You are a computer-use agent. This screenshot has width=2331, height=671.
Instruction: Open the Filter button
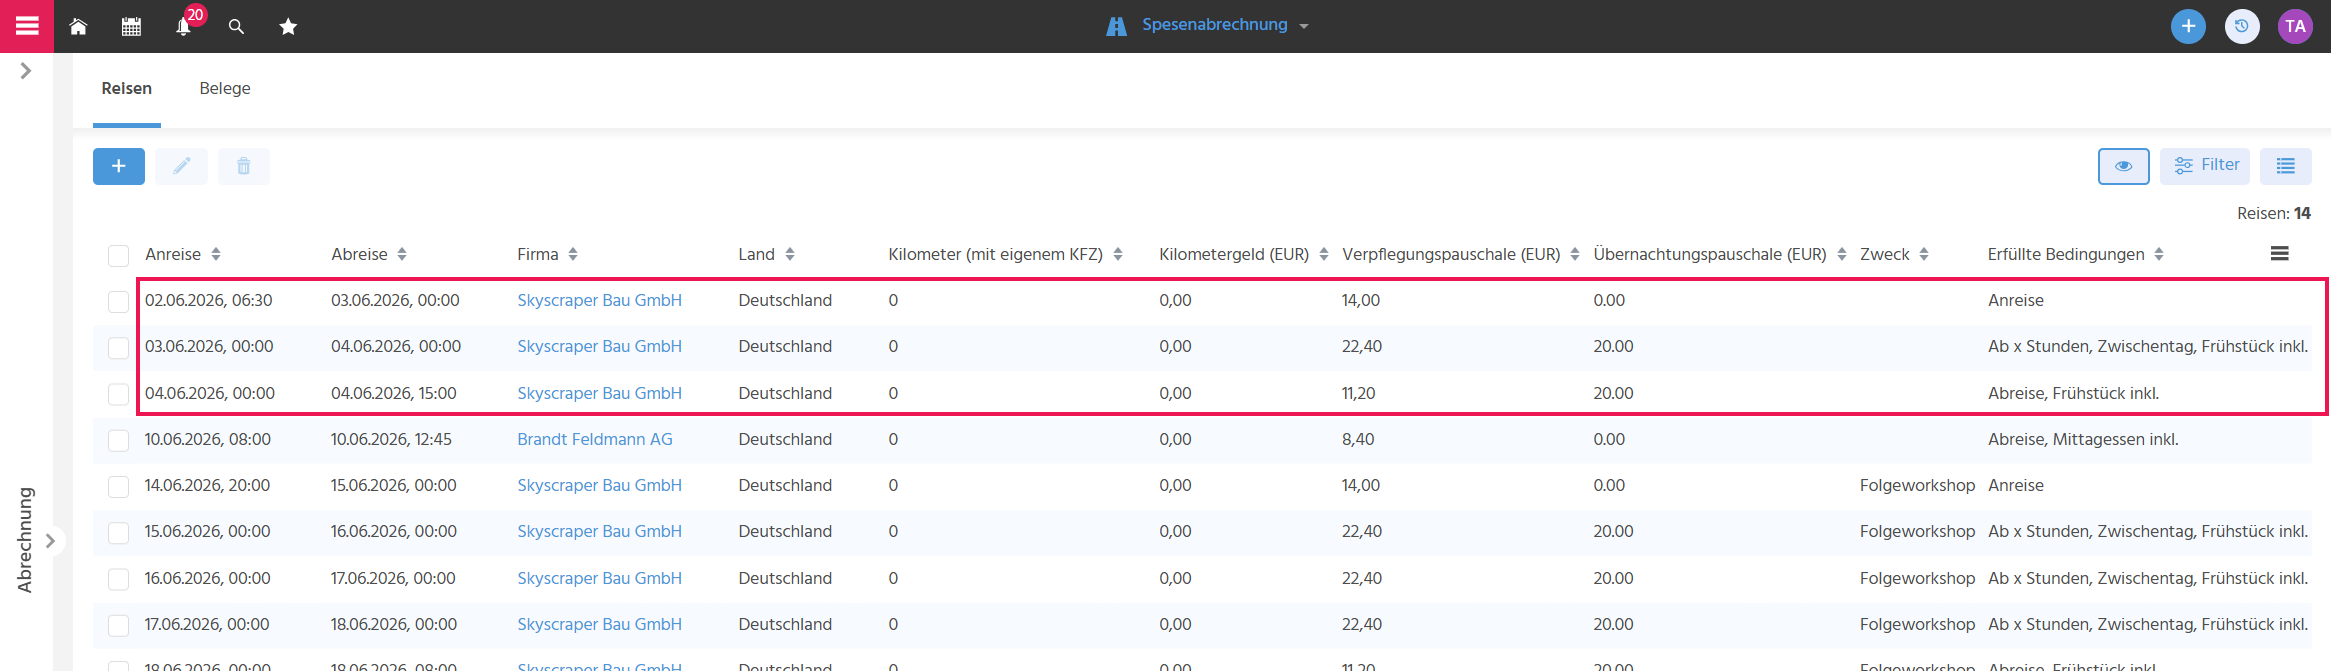click(2205, 166)
